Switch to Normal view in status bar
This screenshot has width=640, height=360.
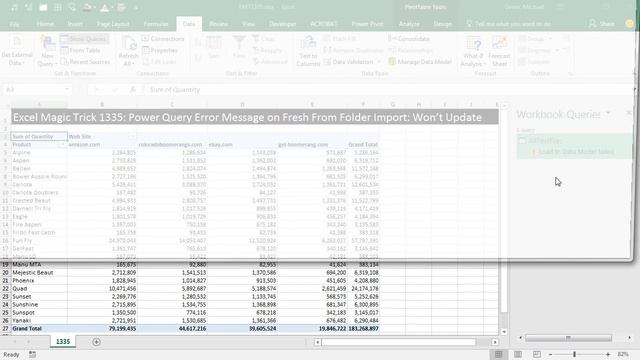[498, 355]
